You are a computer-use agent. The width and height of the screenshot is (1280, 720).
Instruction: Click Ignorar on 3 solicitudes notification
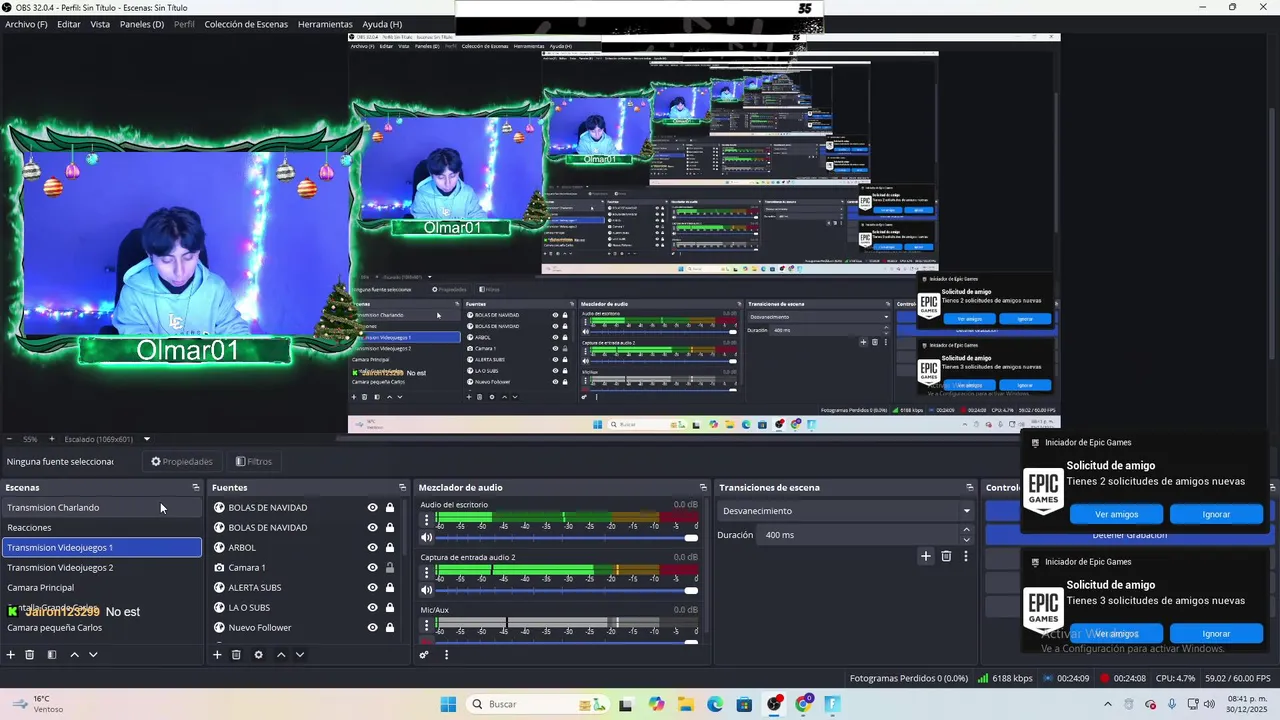point(1216,634)
